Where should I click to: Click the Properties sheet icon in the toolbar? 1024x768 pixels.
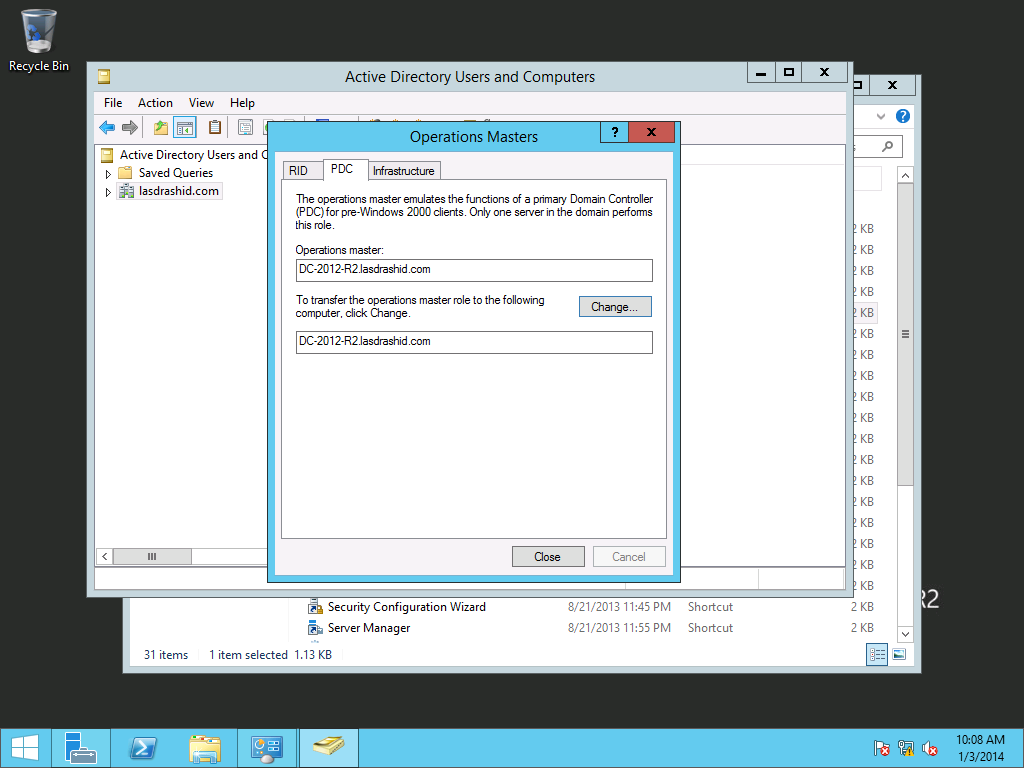(x=246, y=127)
